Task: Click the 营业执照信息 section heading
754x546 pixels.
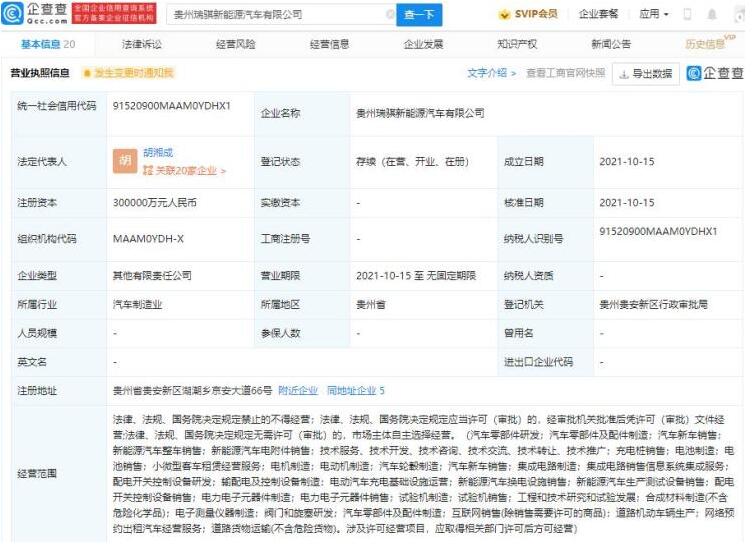Action: click(40, 73)
